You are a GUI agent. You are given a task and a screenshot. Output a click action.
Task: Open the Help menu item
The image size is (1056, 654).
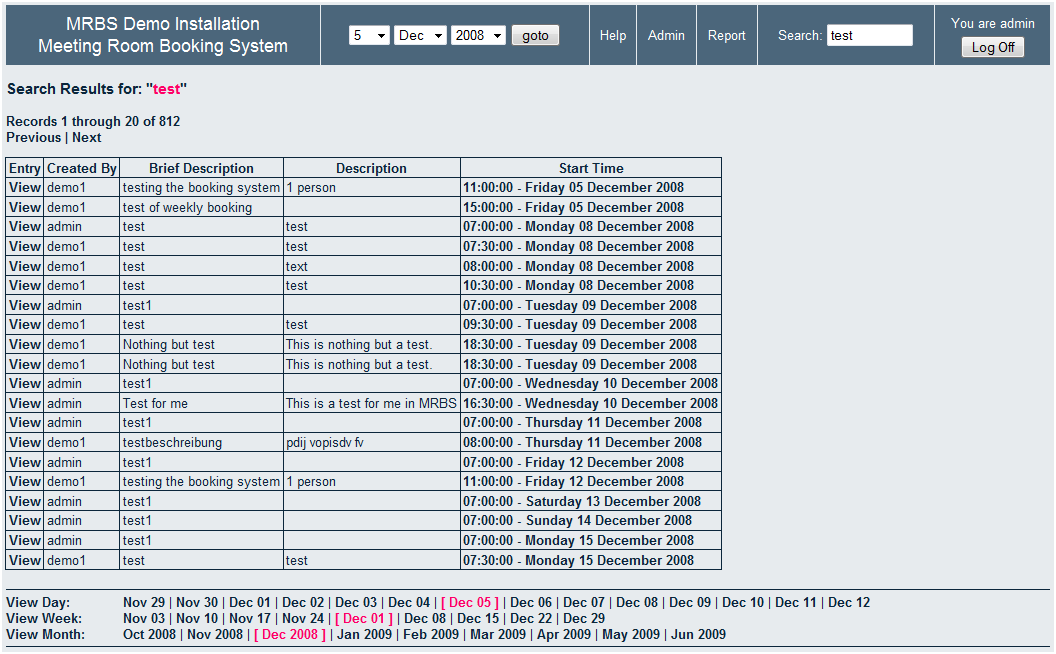613,35
